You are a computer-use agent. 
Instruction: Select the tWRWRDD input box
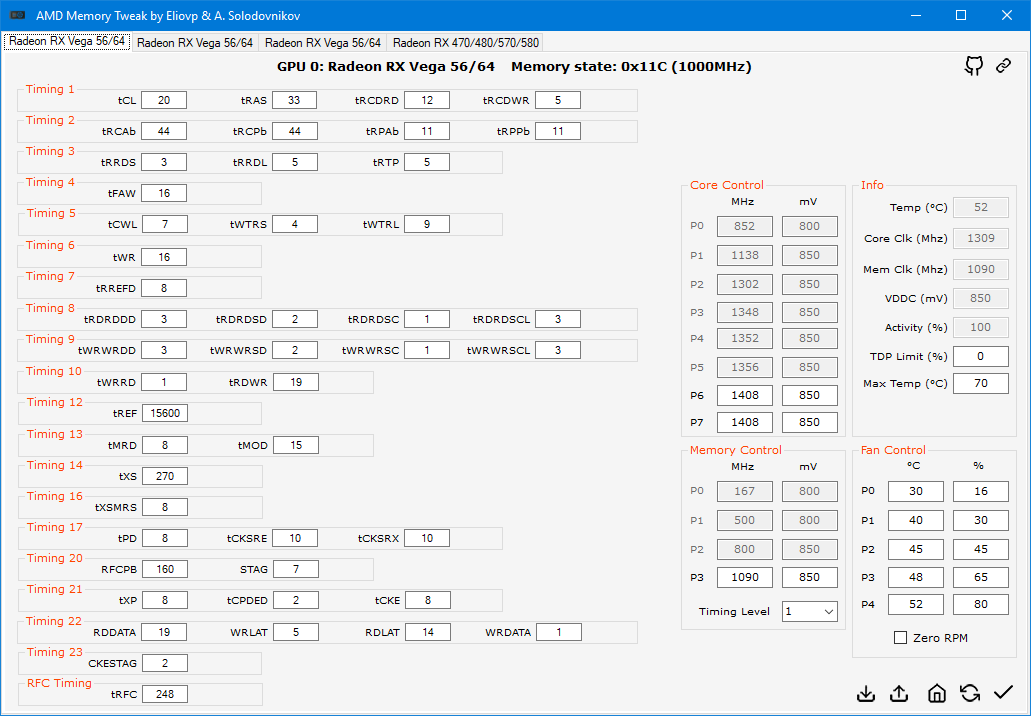[x=164, y=350]
